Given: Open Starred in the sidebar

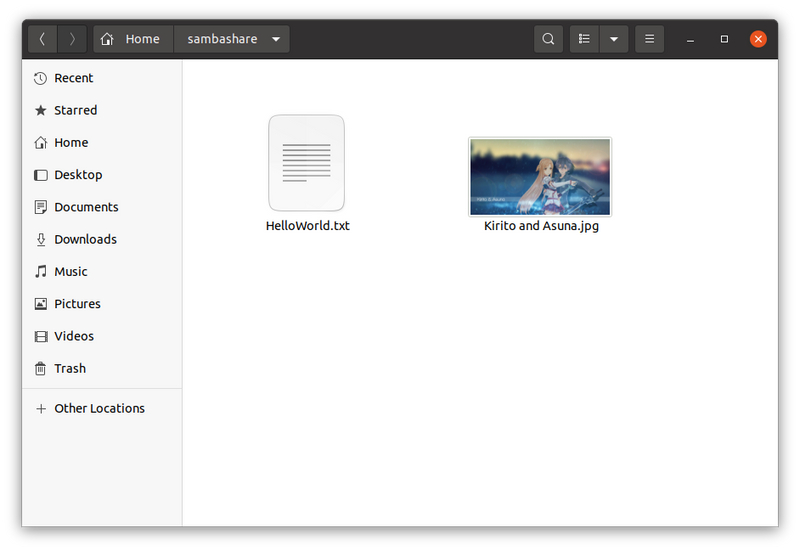Looking at the screenshot, I should (102, 110).
